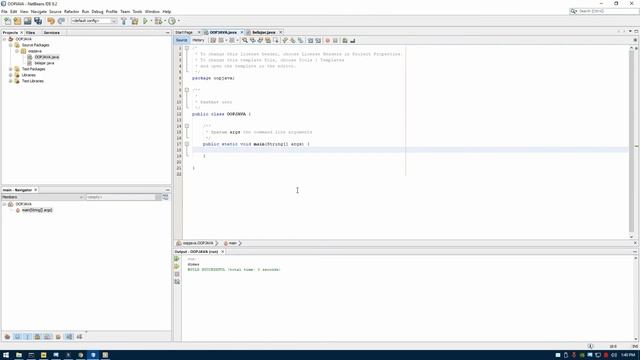The height and width of the screenshot is (360, 640).
Task: Toggle Highlight Search in editor toolbar
Action: [268, 40]
